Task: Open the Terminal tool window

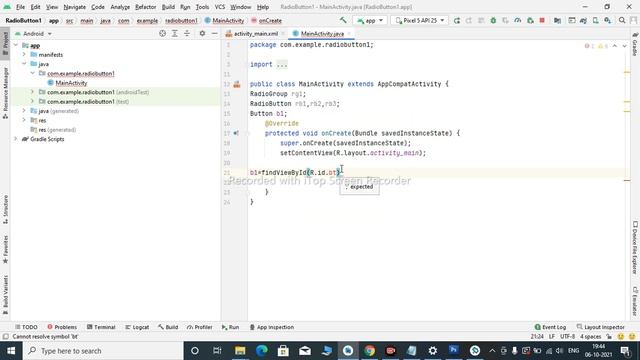Action: [x=101, y=327]
